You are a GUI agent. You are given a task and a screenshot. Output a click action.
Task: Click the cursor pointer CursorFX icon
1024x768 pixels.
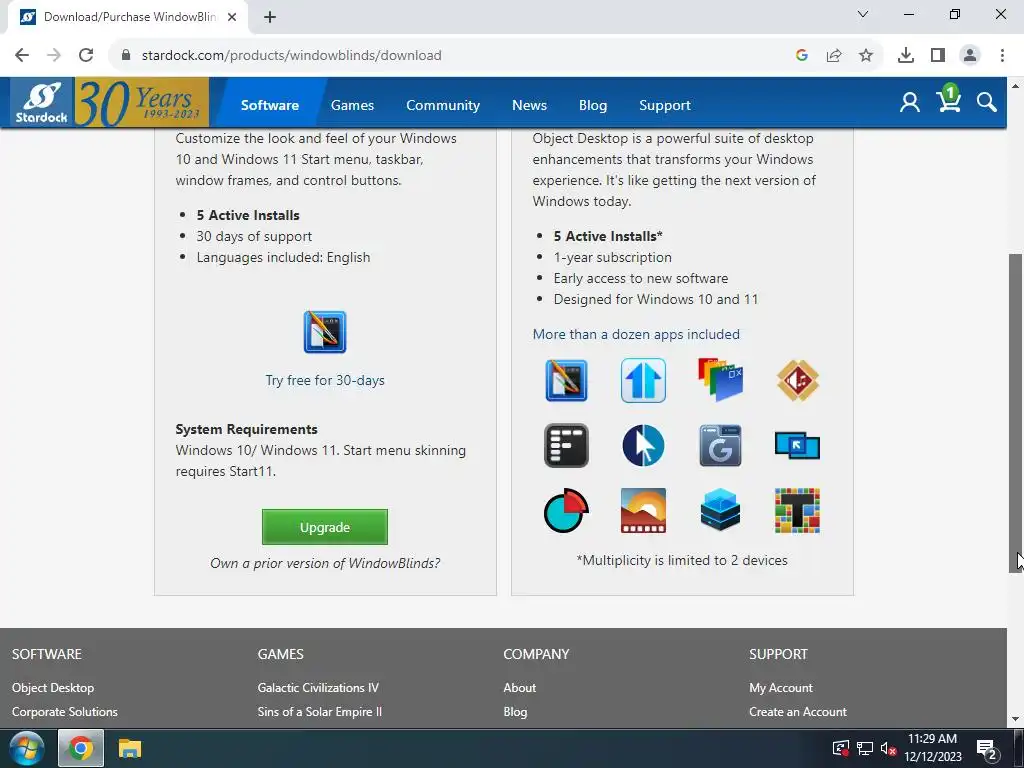[x=643, y=445]
